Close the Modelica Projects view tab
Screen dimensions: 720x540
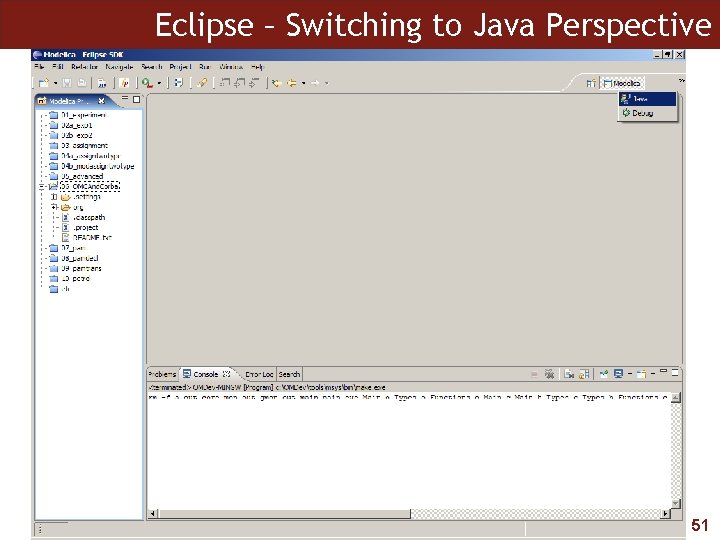pyautogui.click(x=101, y=101)
